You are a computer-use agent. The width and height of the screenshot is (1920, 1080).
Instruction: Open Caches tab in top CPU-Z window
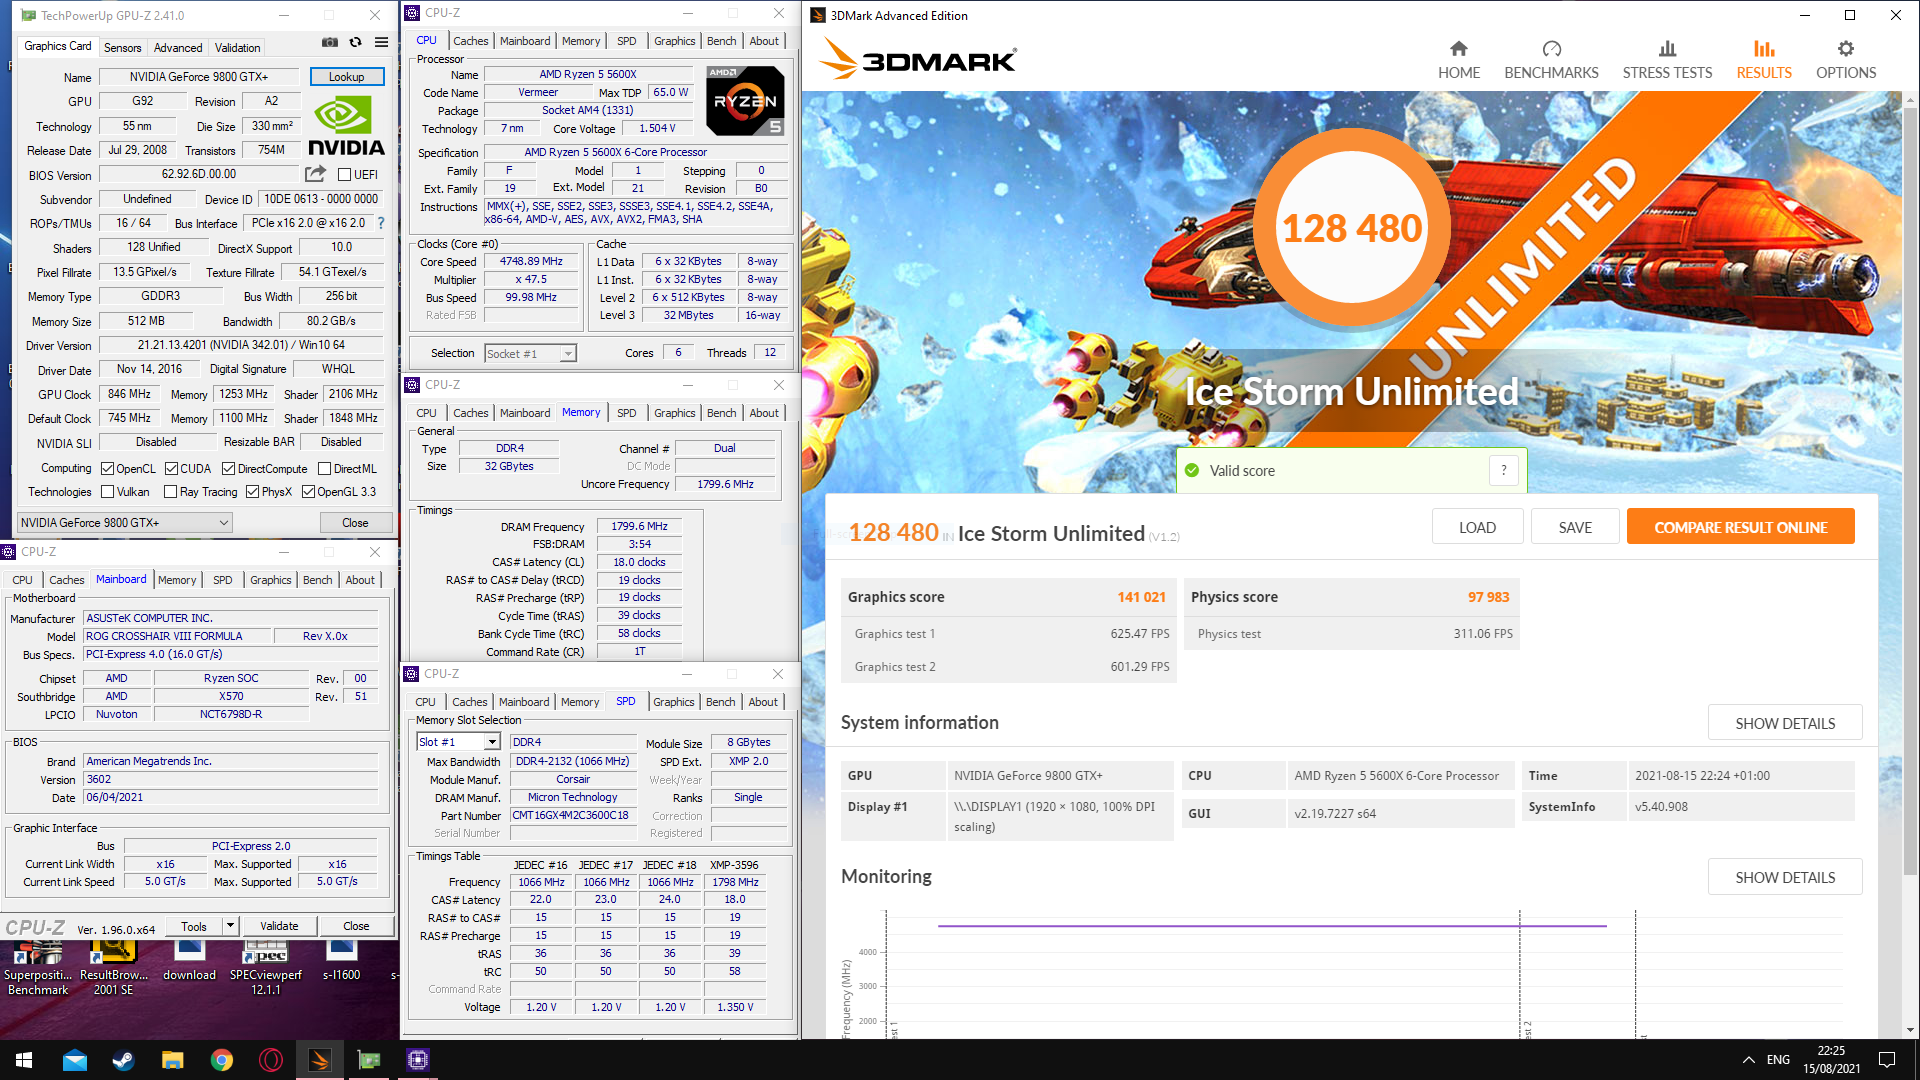coord(470,41)
